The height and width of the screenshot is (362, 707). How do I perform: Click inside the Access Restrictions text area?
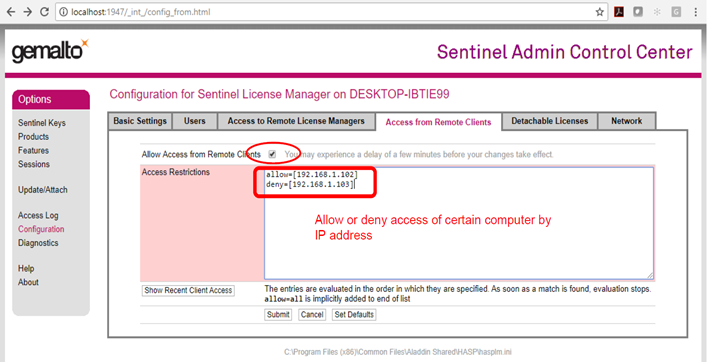point(459,223)
